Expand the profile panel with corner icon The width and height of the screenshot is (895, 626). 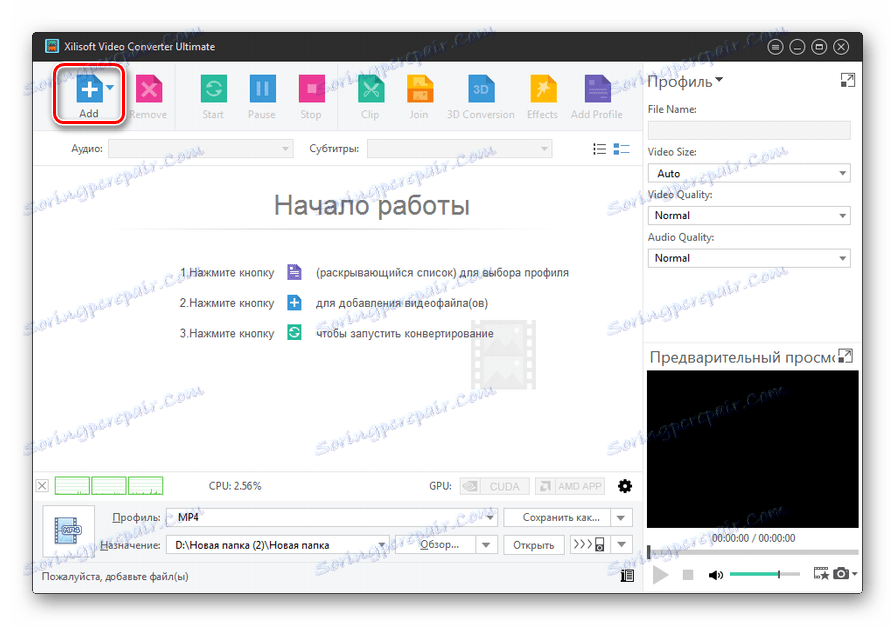tap(848, 80)
